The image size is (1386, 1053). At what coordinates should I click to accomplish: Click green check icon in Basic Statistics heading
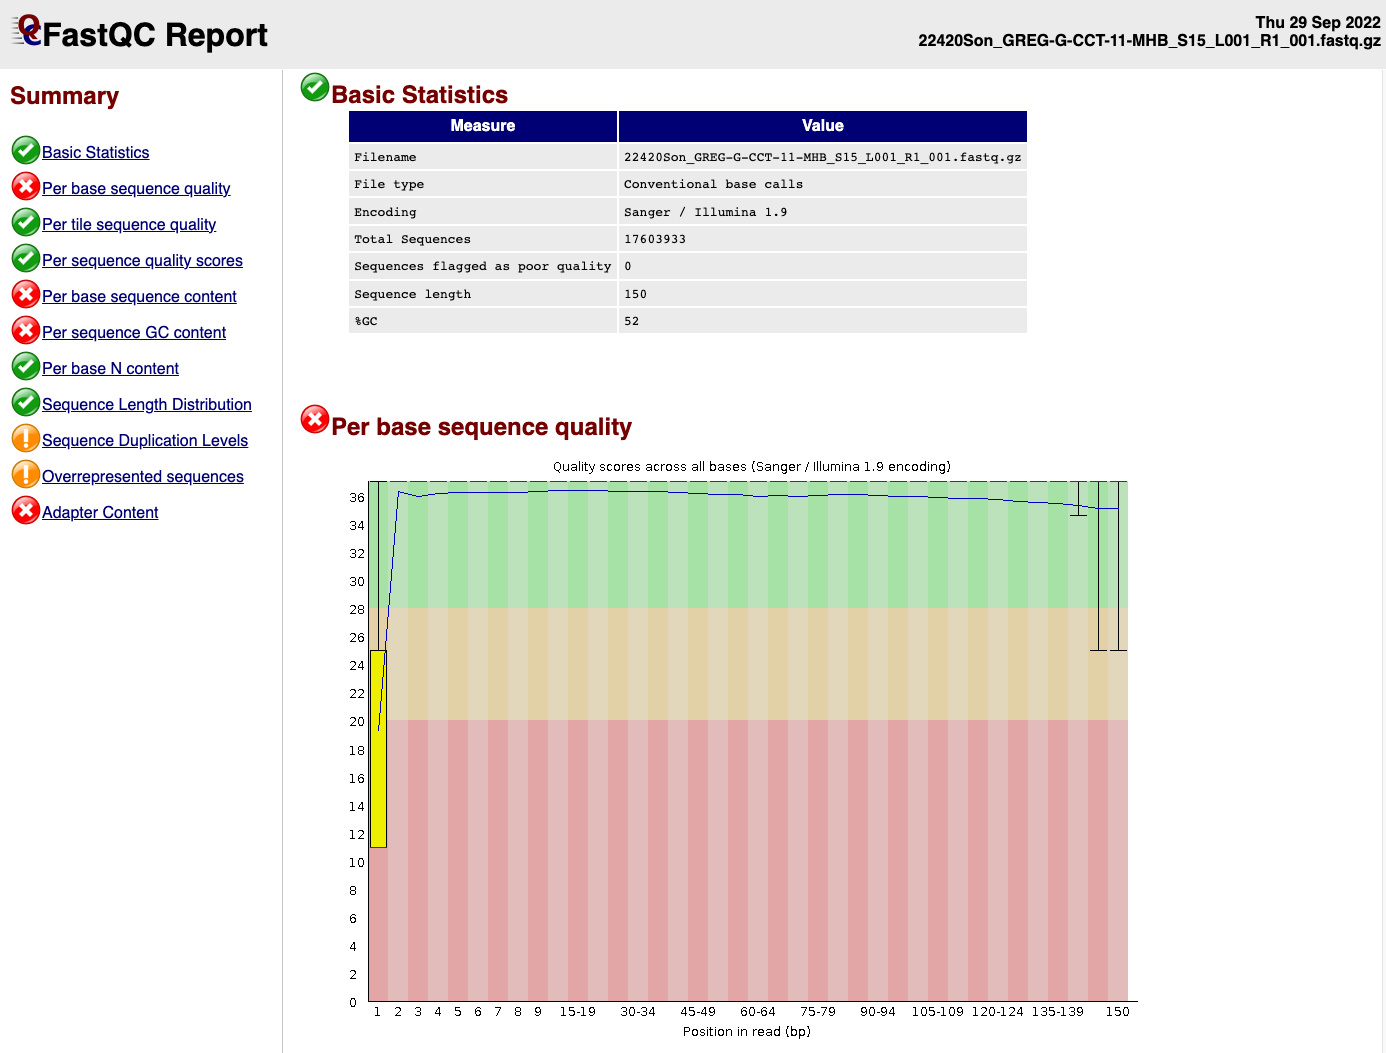click(315, 88)
